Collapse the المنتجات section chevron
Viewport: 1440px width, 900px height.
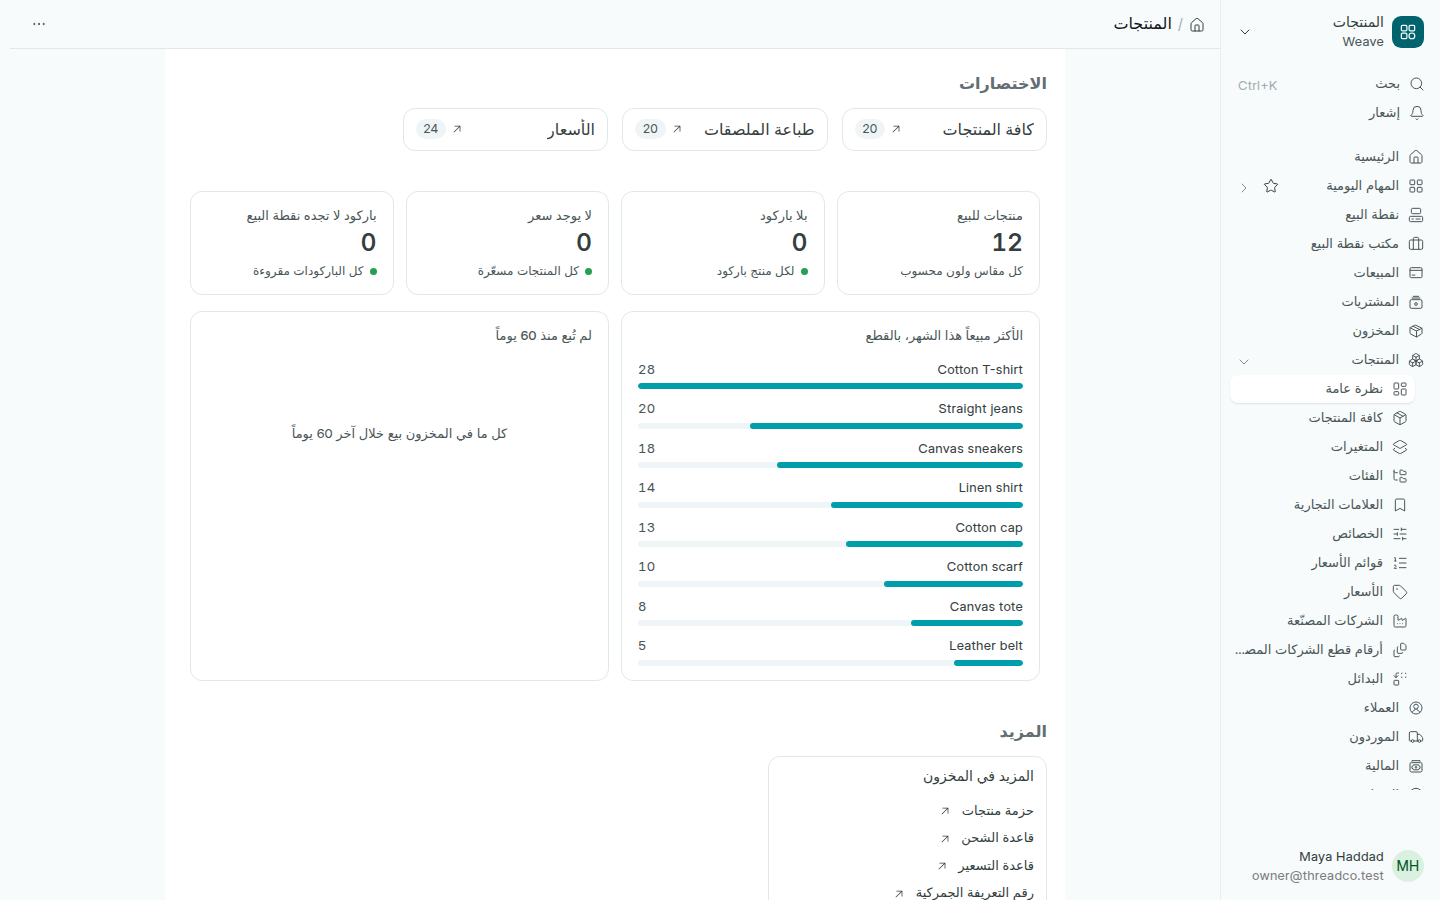(1244, 361)
